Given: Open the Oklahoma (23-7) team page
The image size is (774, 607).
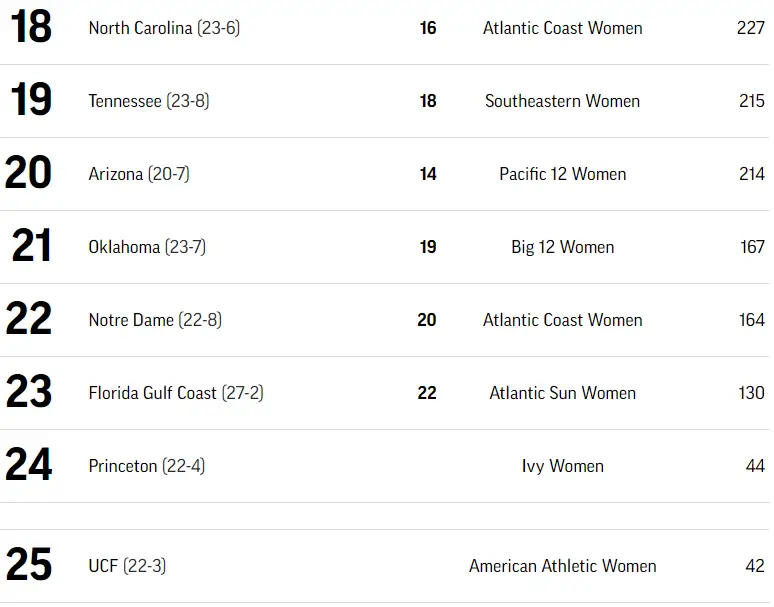Looking at the screenshot, I should click(x=147, y=247).
